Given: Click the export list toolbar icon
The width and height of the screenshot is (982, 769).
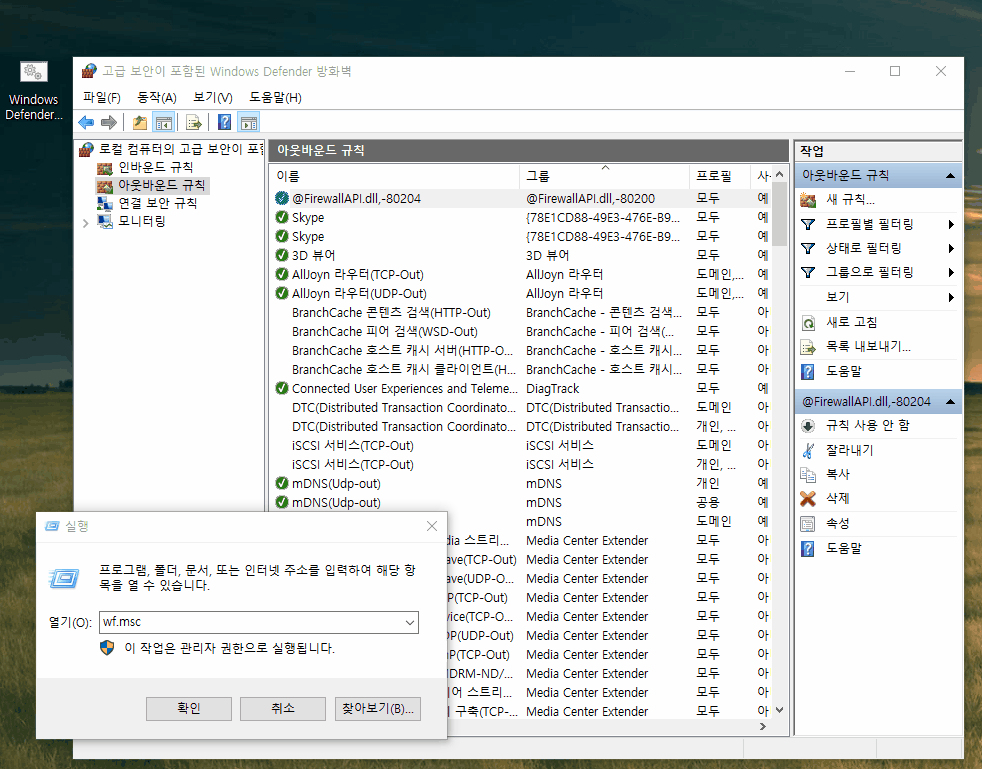Looking at the screenshot, I should 194,123.
